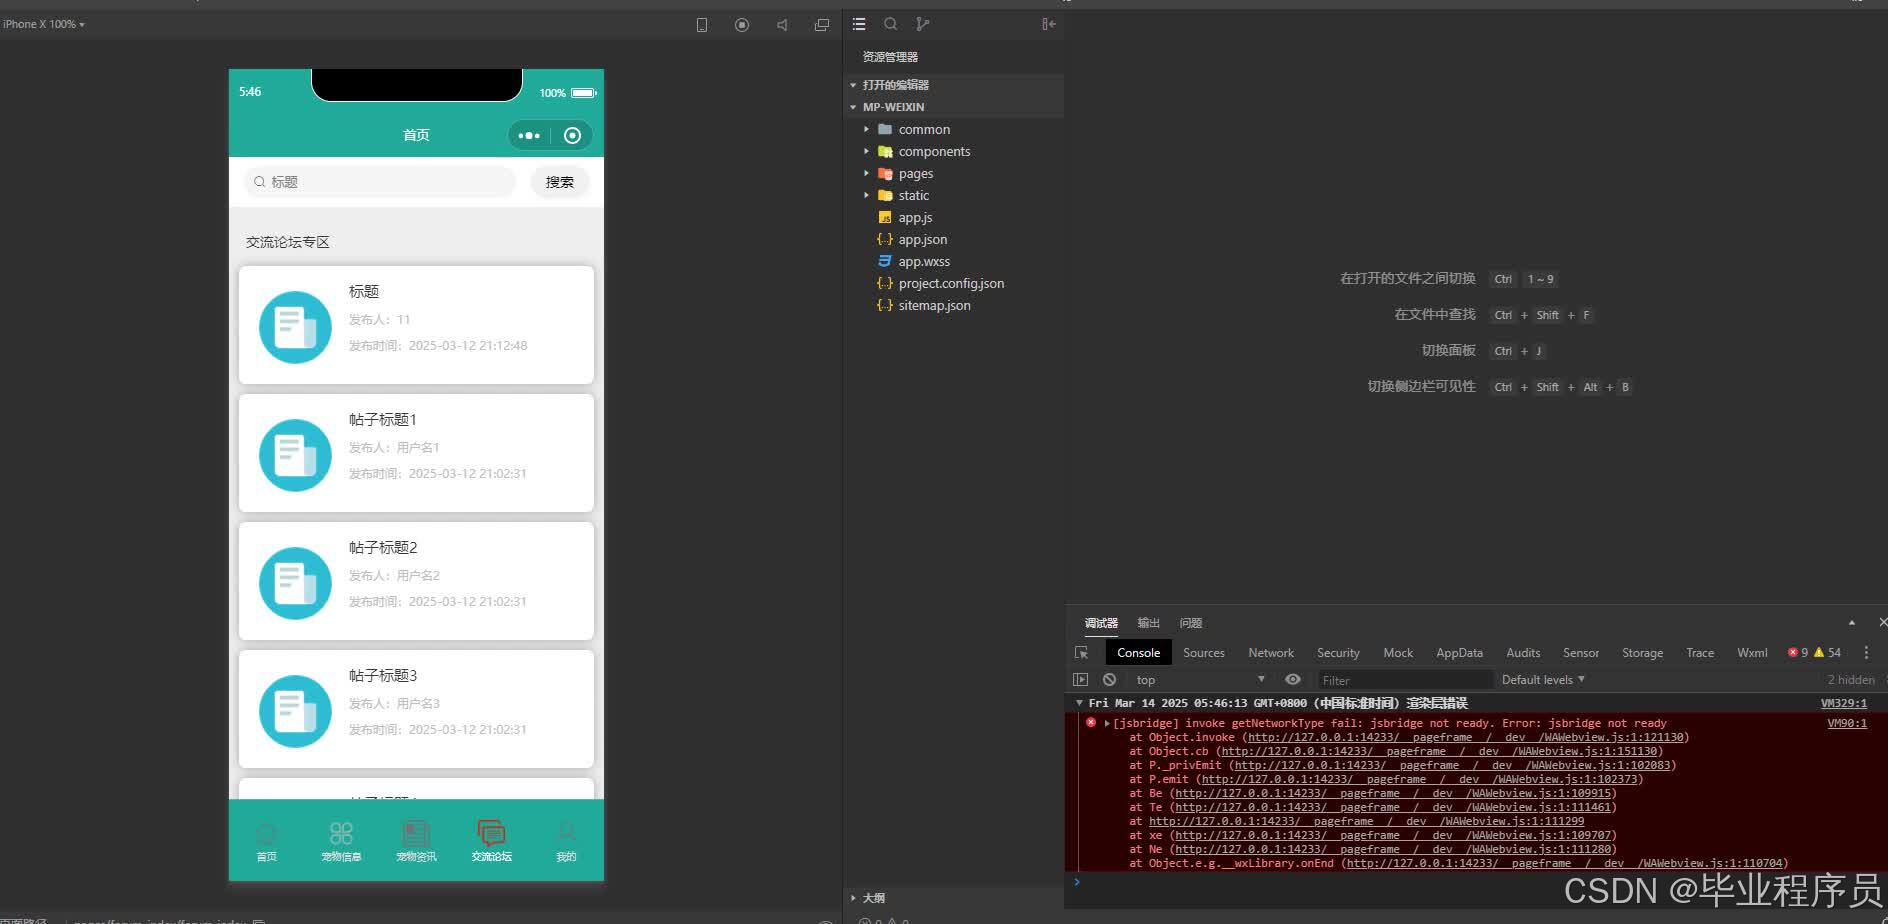Click the document thumbnail of 帖子标题2
1888x924 pixels.
[295, 583]
